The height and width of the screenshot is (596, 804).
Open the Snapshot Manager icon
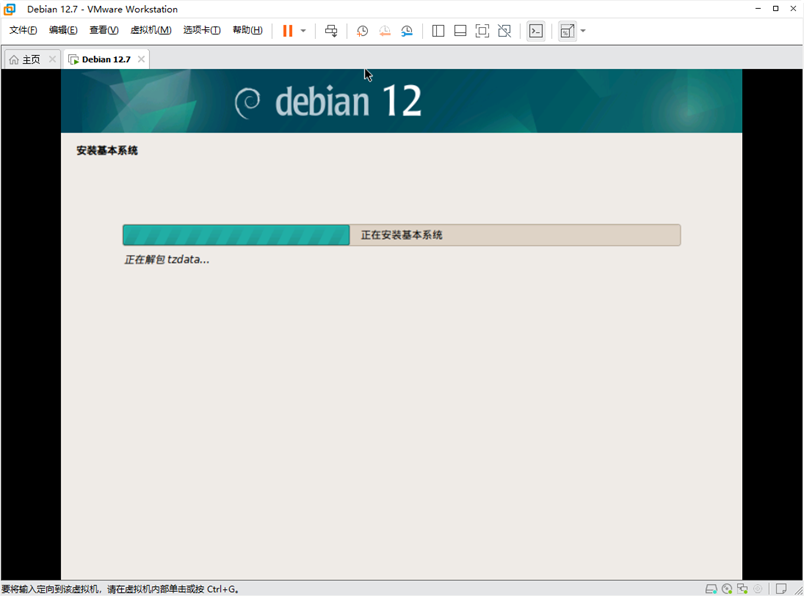(407, 31)
